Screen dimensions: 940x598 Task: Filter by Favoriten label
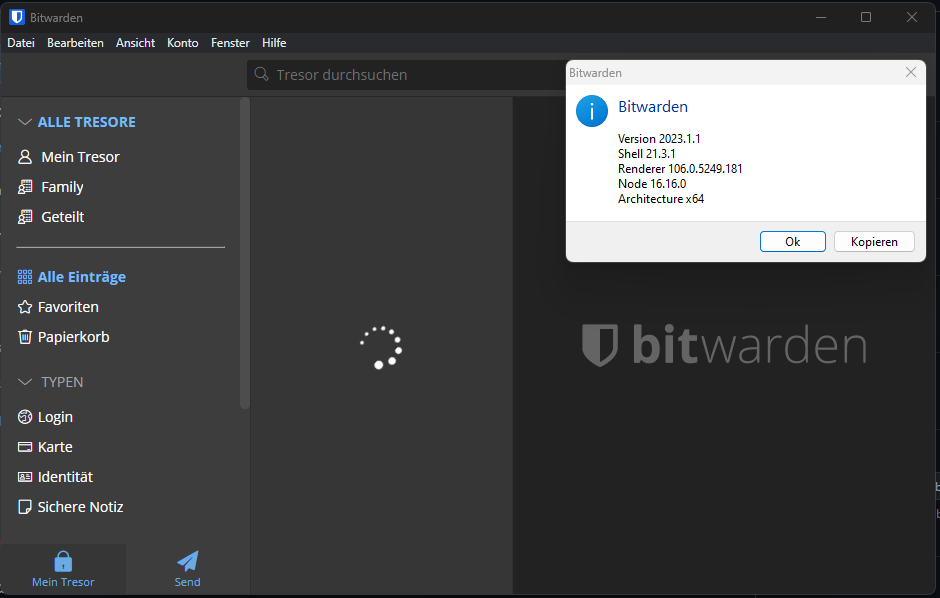pyautogui.click(x=68, y=307)
